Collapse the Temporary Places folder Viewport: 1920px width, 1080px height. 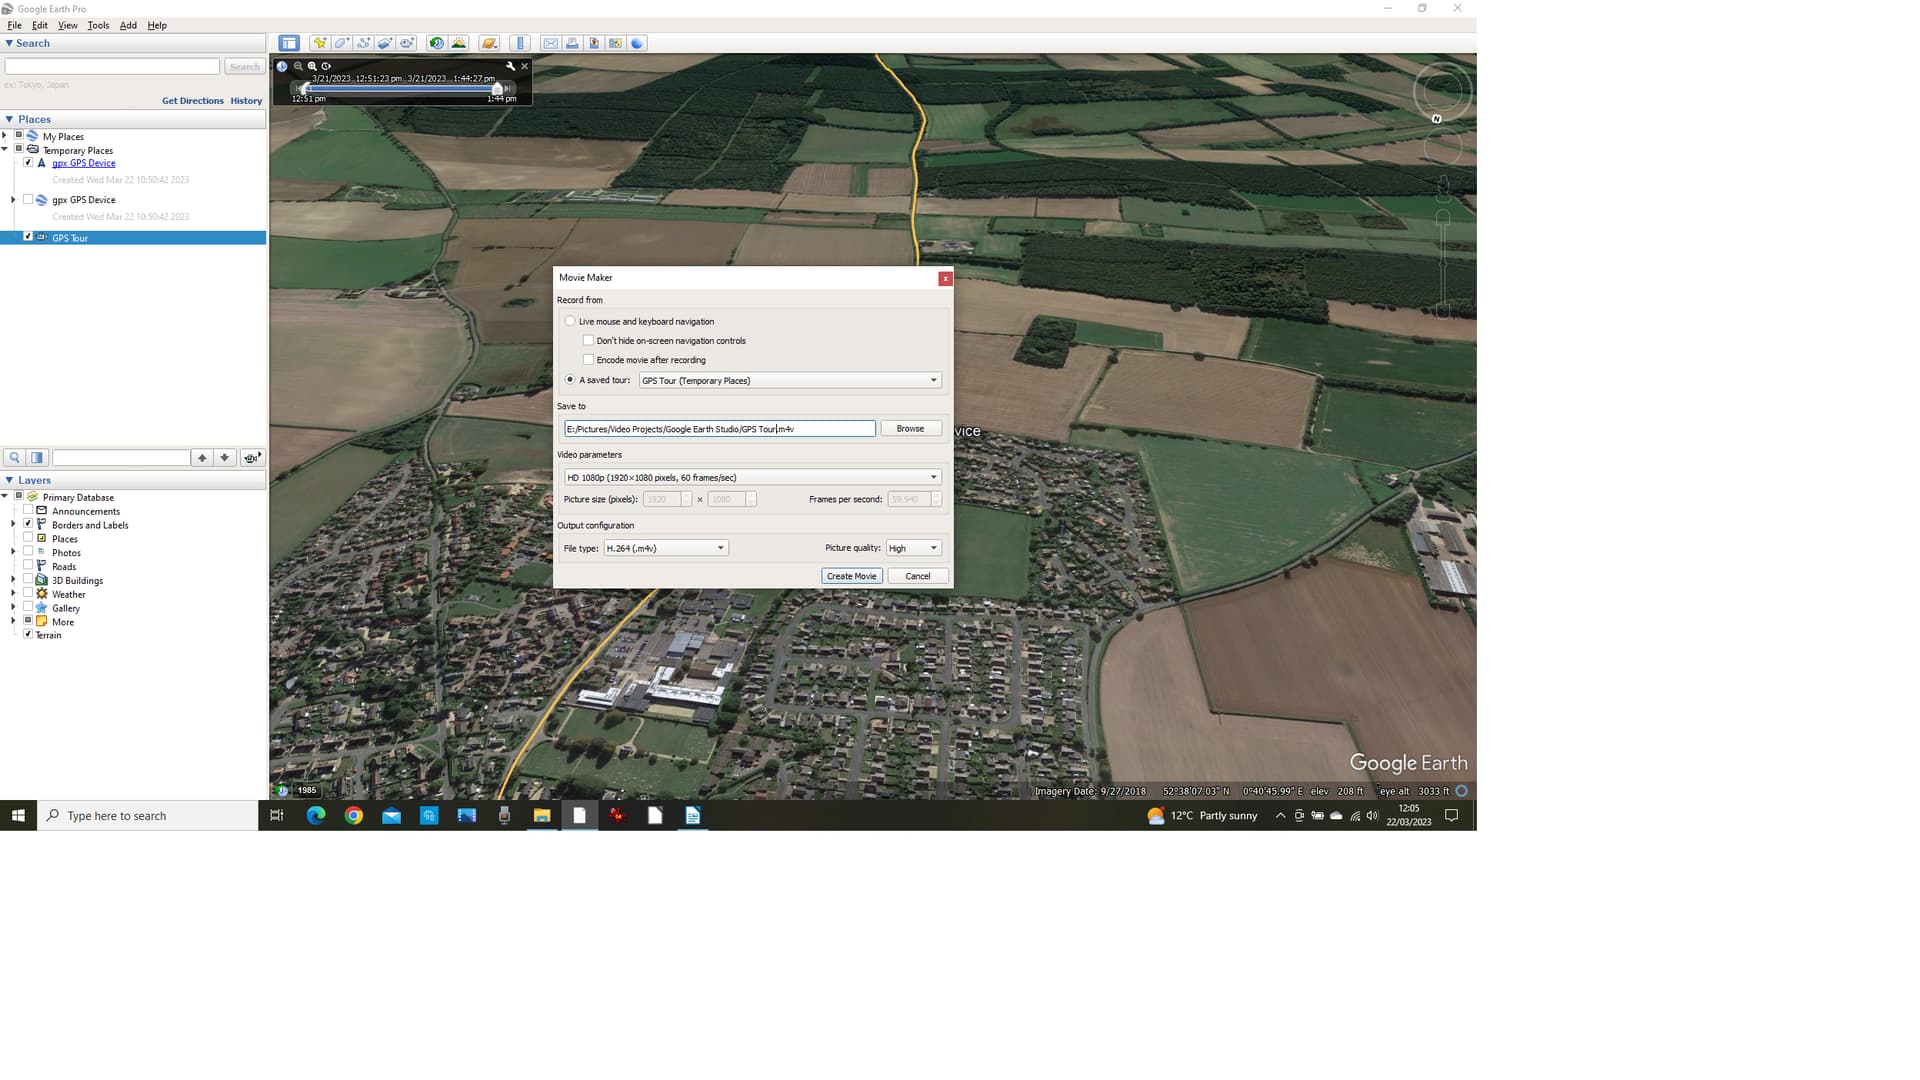[6, 148]
